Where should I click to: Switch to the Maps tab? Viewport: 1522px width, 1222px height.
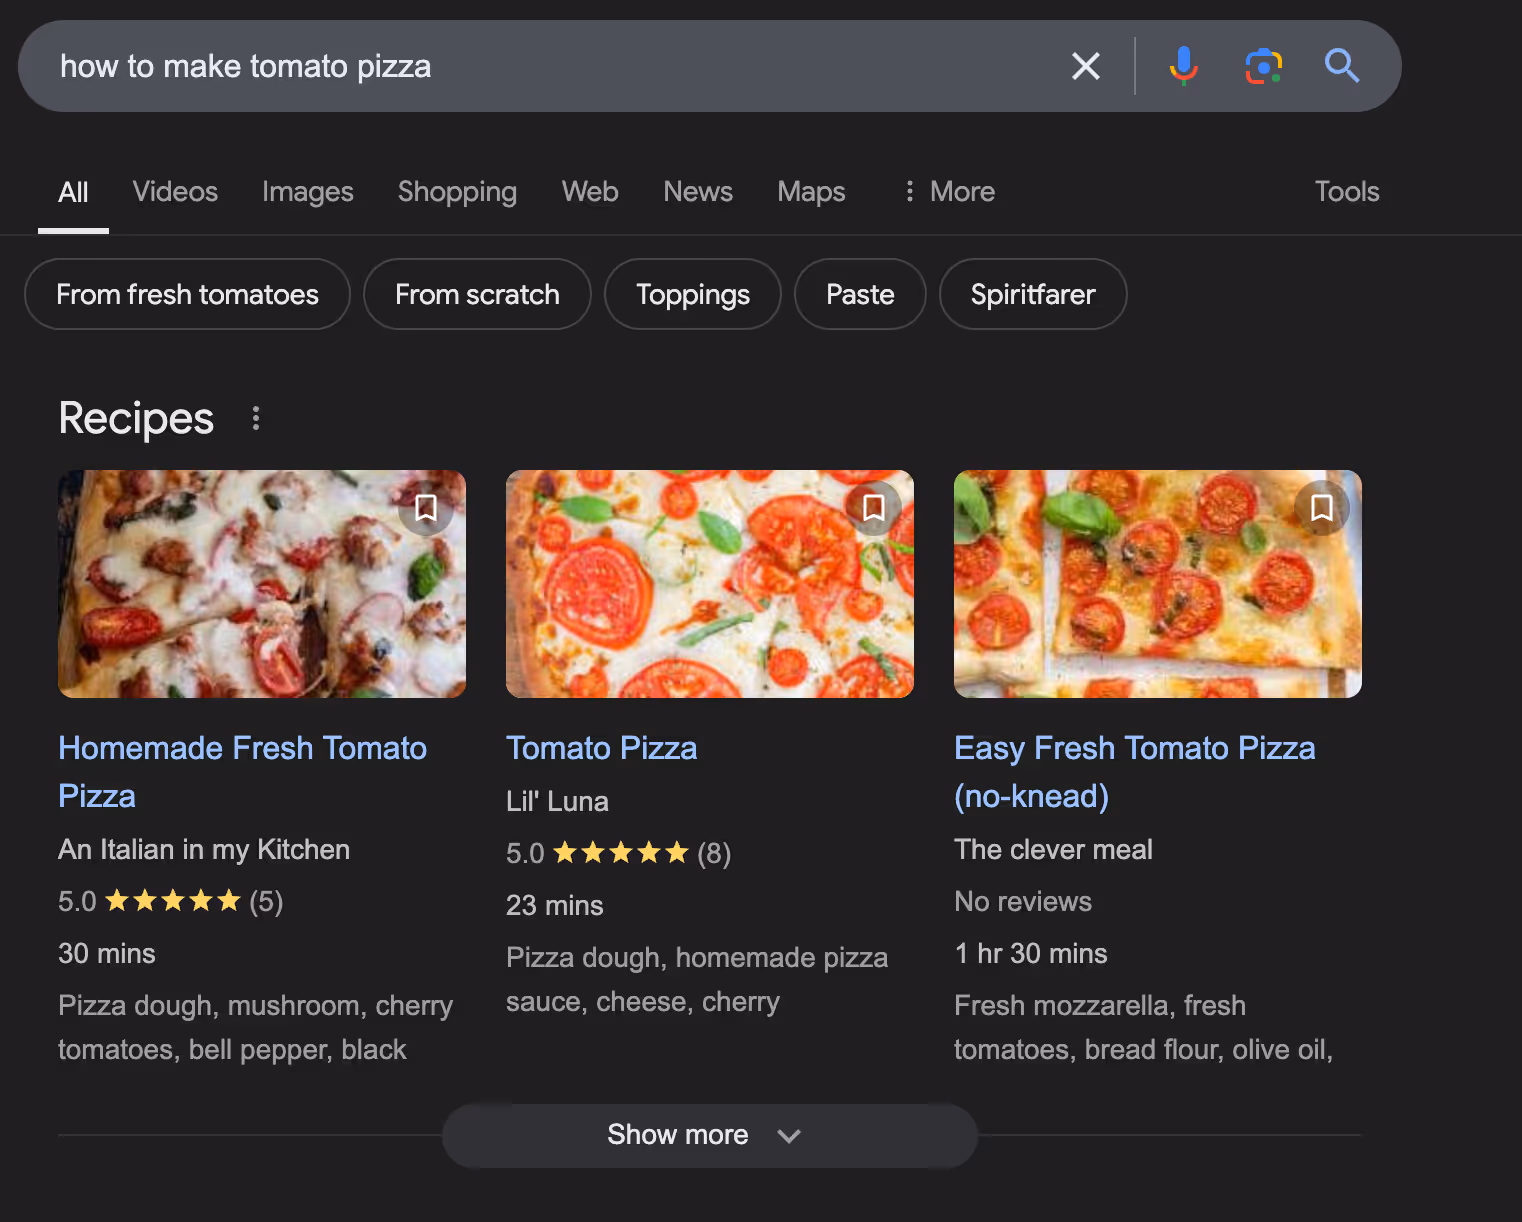pos(811,192)
